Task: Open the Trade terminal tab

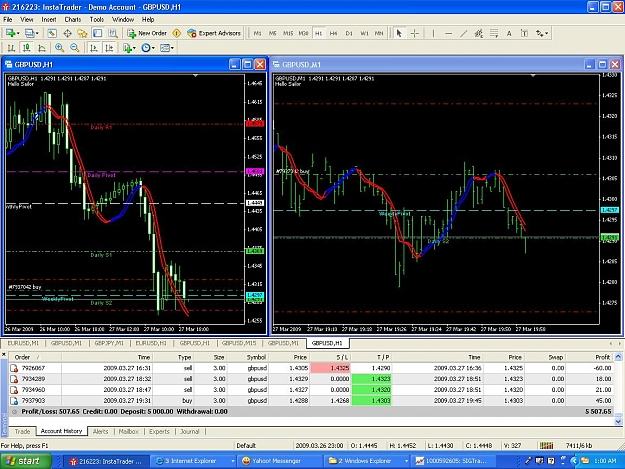Action: pos(22,431)
